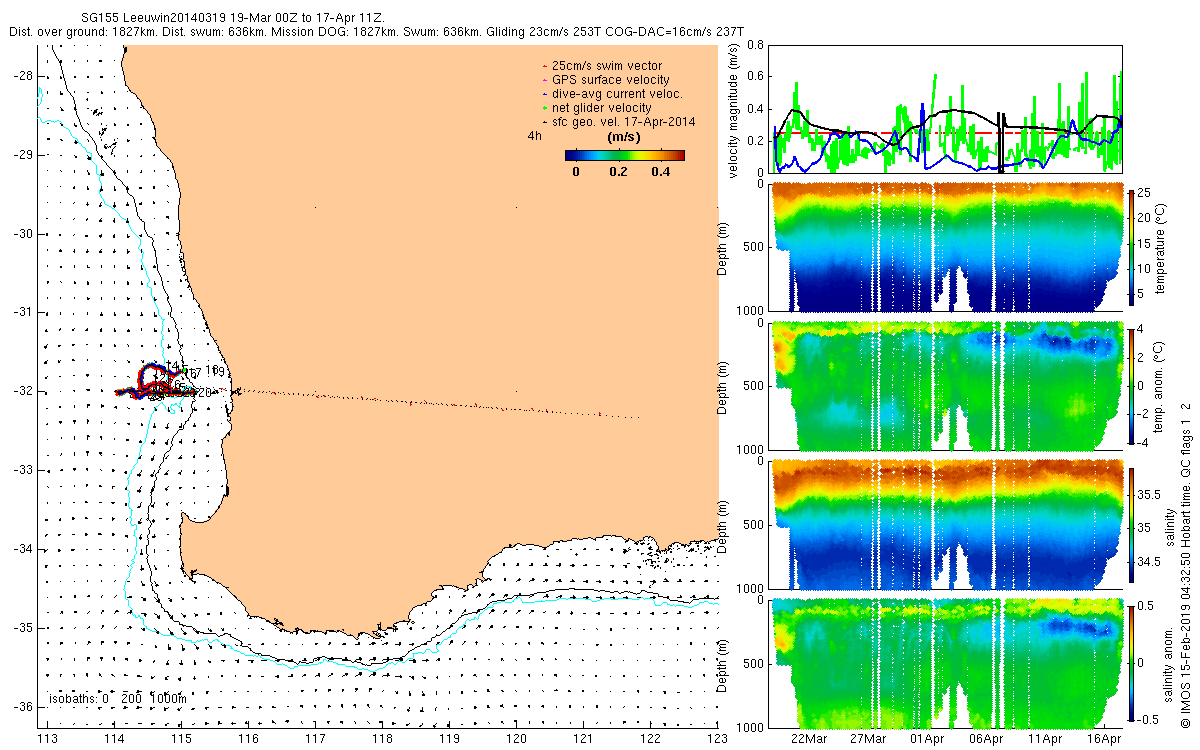Viewport: 1200px width, 750px height.
Task: Click the '113' longitude tick label
Action: [46, 738]
